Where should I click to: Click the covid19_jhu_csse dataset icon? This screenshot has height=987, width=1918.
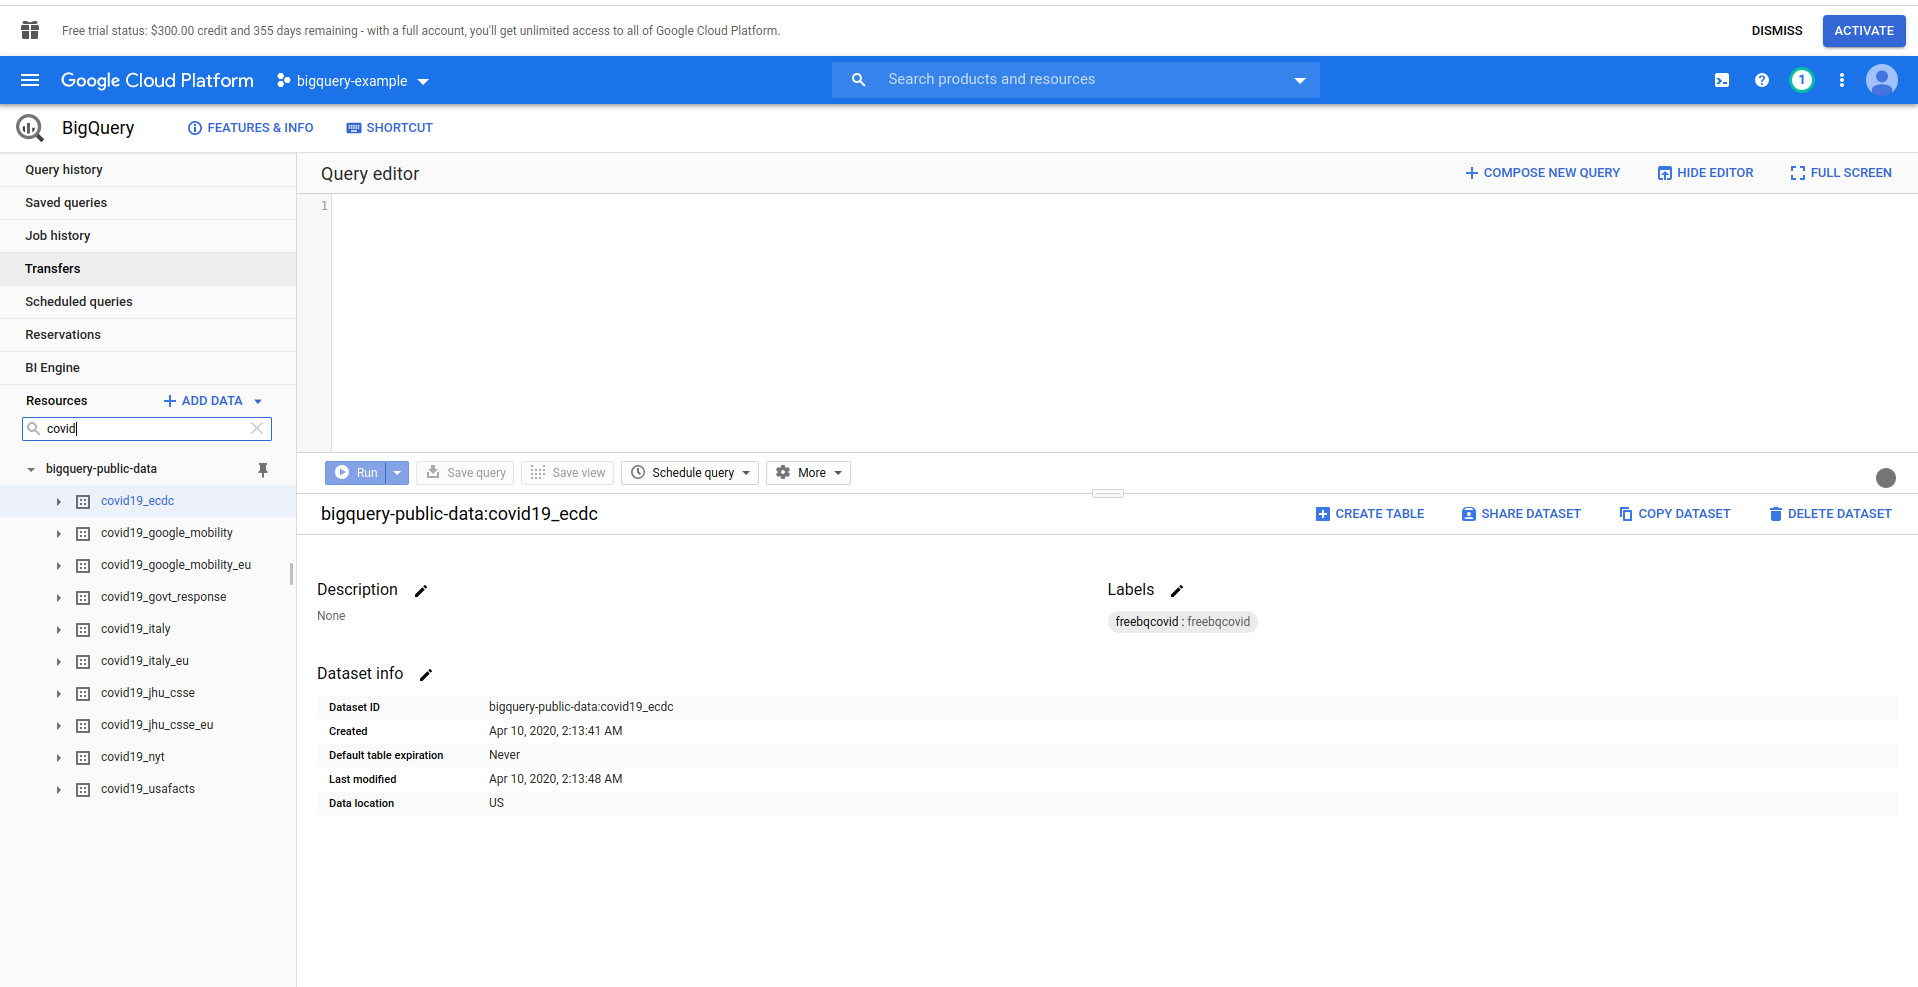[83, 694]
